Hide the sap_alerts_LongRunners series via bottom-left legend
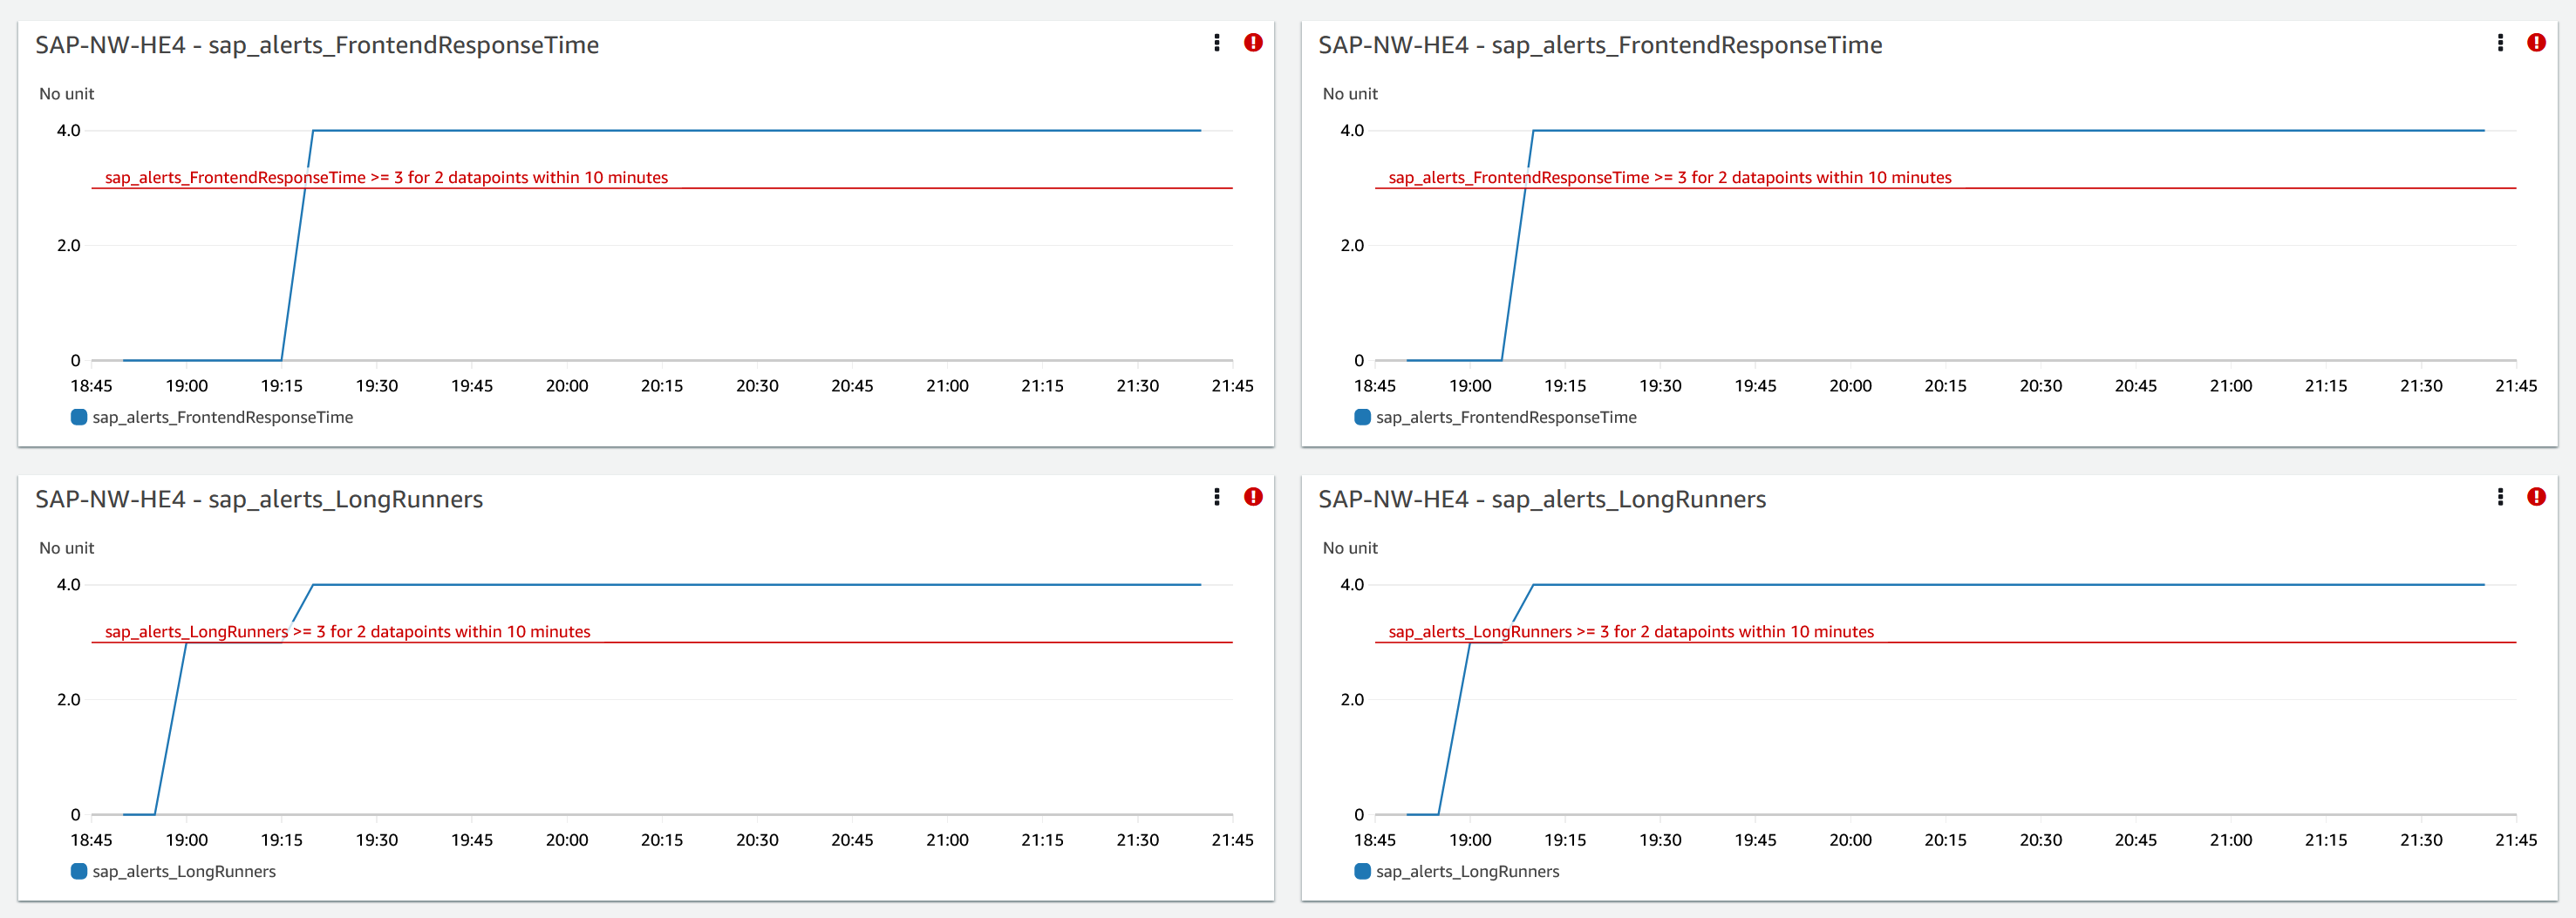Viewport: 2576px width, 918px height. (x=183, y=871)
